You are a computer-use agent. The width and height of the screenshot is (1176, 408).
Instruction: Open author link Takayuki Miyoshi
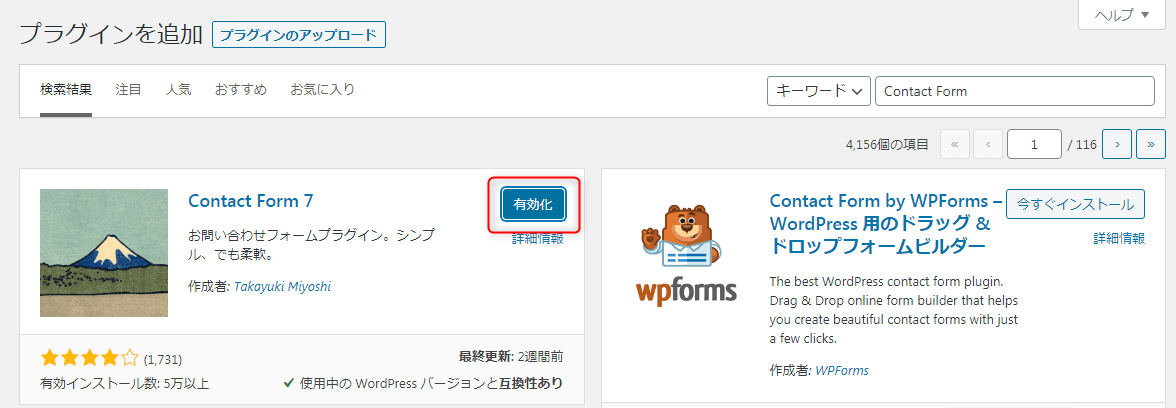[x=283, y=286]
